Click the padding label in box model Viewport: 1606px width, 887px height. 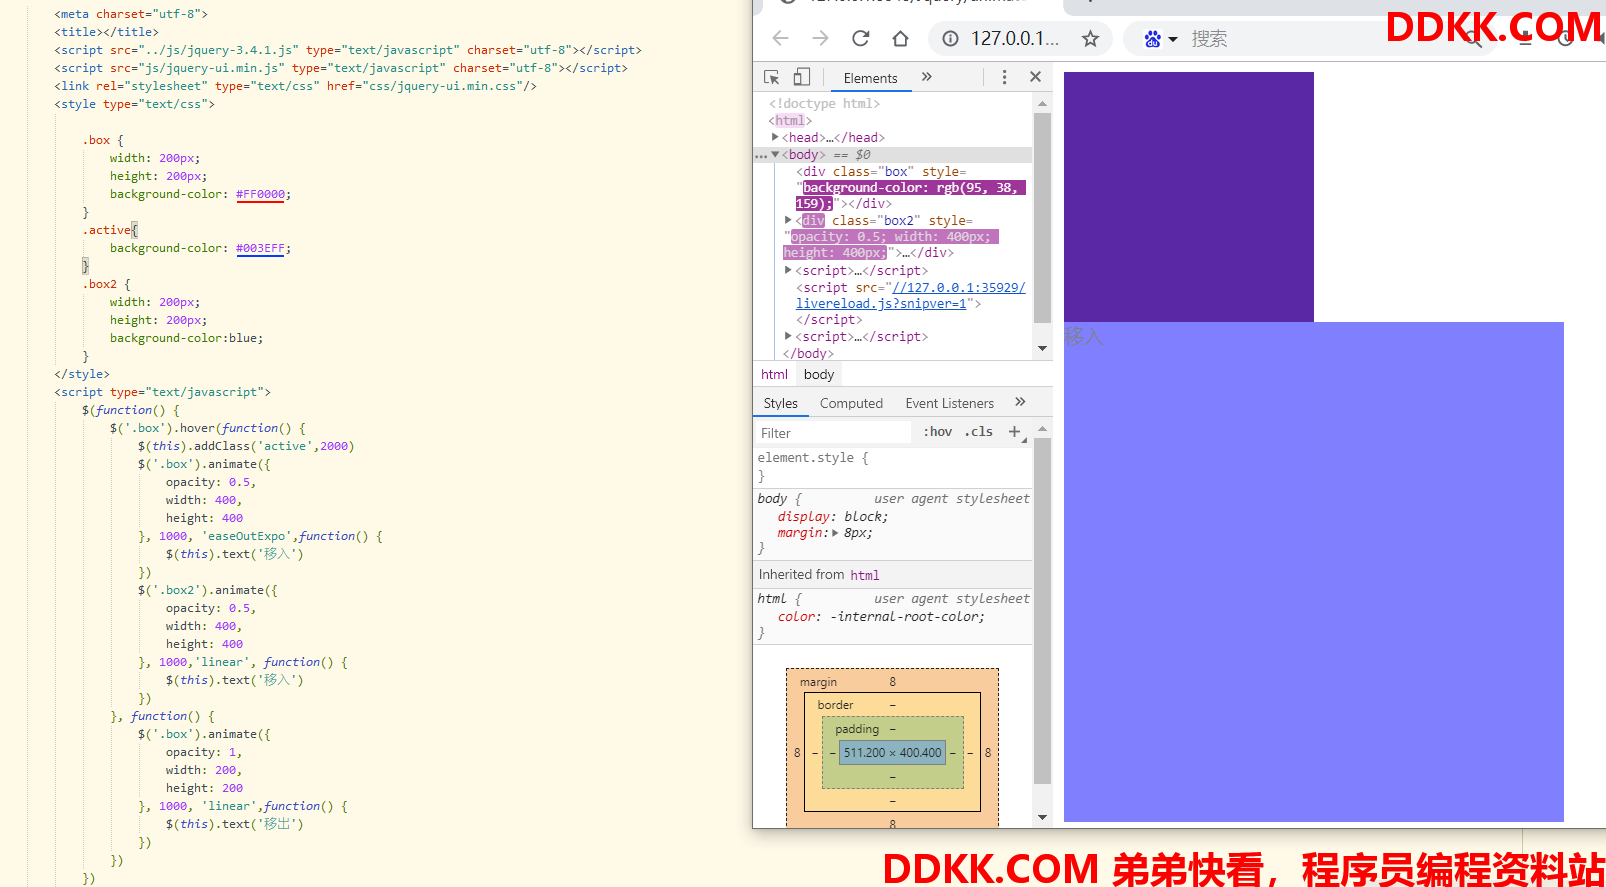857,729
